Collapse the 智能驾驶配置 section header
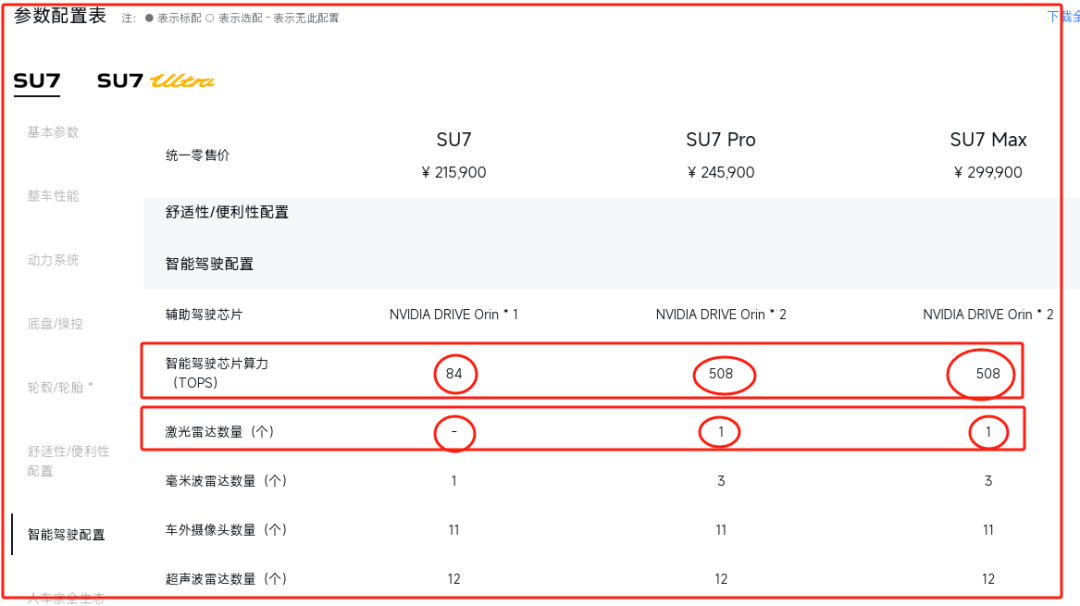Screen dimensions: 1080x606 [209, 264]
